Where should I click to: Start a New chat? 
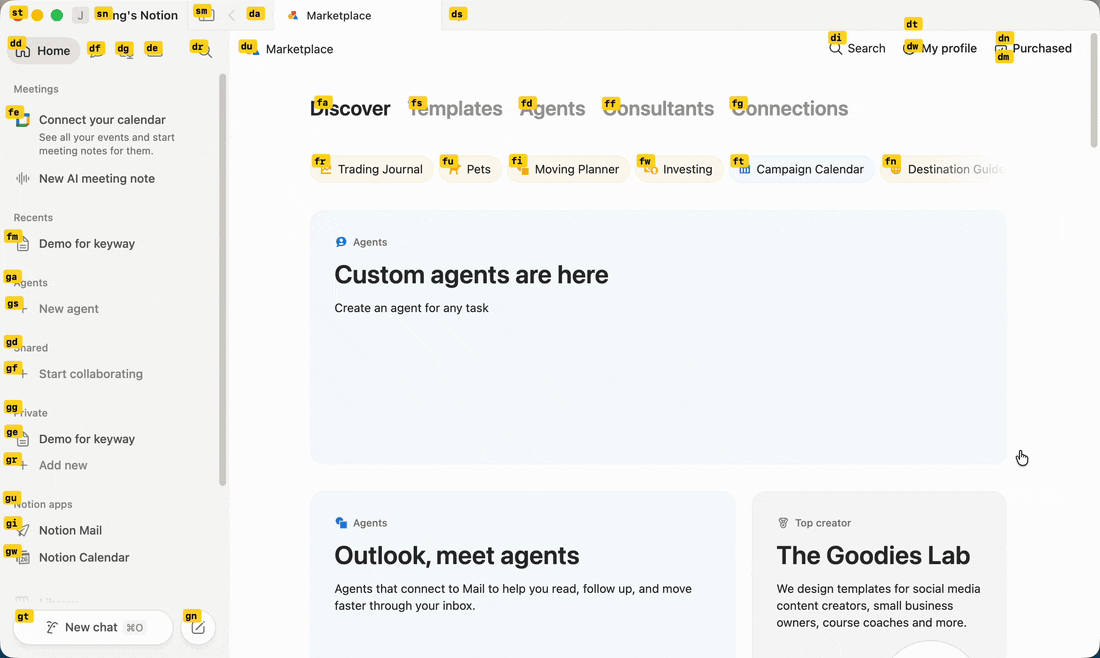(93, 627)
